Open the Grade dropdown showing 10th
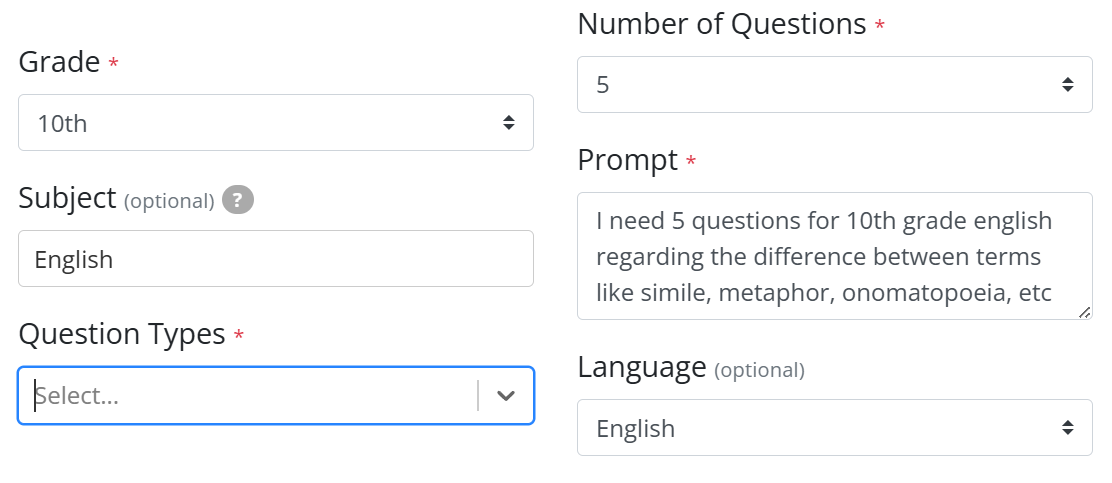1112x483 pixels. 275,123
